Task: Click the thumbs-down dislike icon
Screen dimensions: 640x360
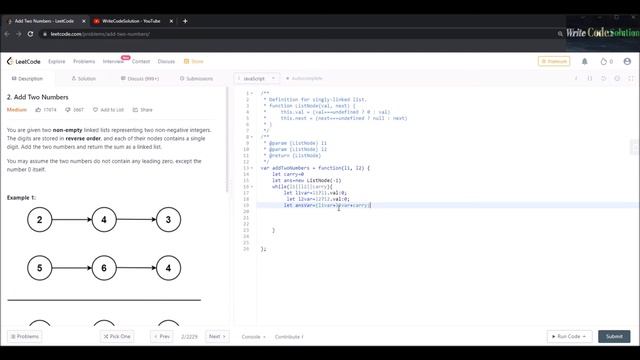Action: pos(68,109)
